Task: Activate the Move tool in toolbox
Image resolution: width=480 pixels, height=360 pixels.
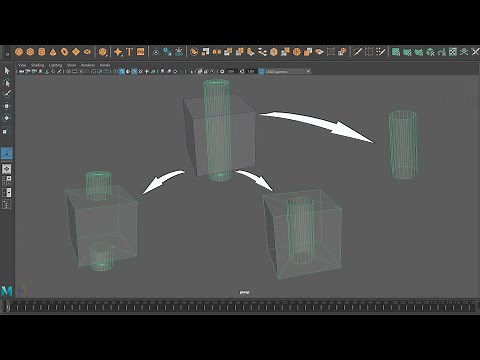Action: [7, 106]
